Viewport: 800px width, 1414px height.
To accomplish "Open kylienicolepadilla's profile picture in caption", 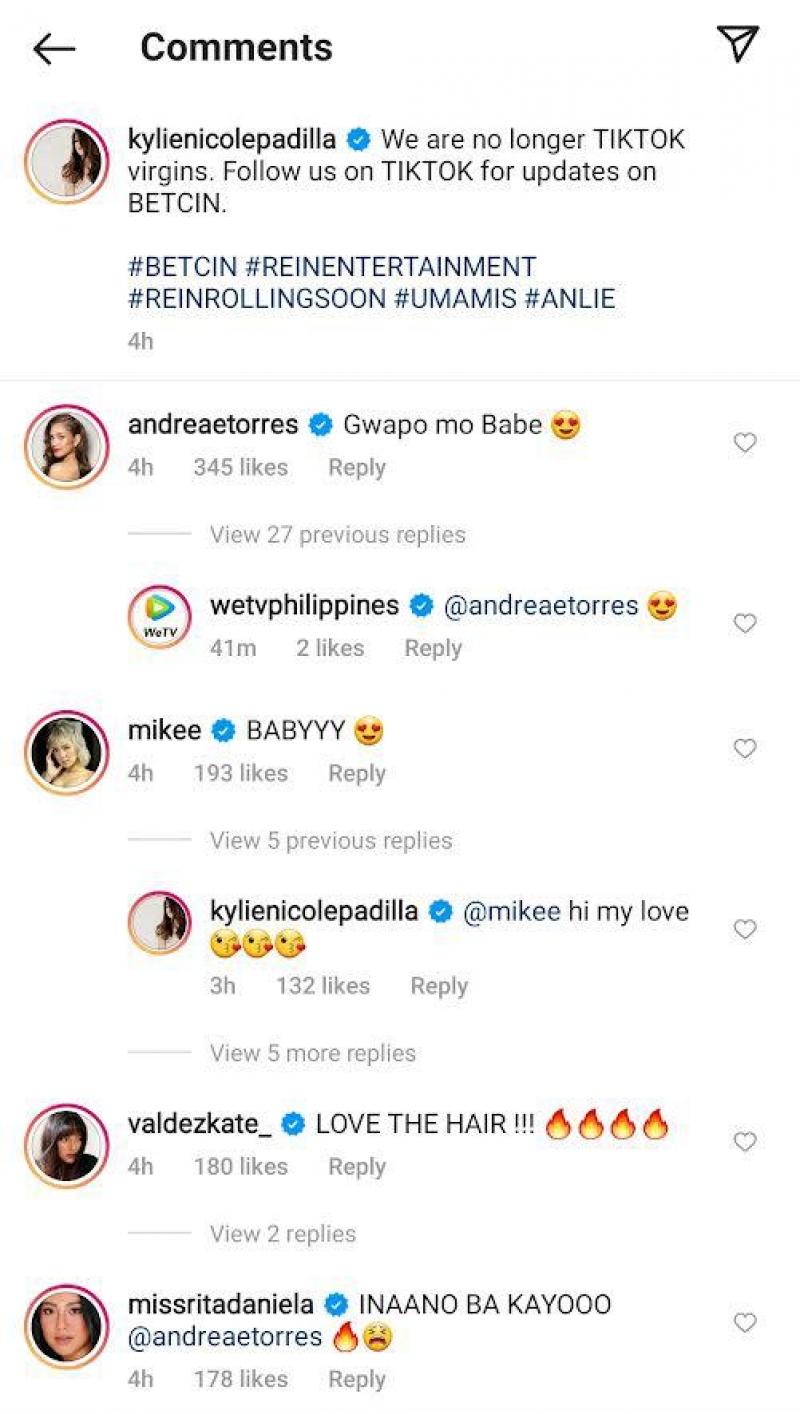I will pos(66,161).
